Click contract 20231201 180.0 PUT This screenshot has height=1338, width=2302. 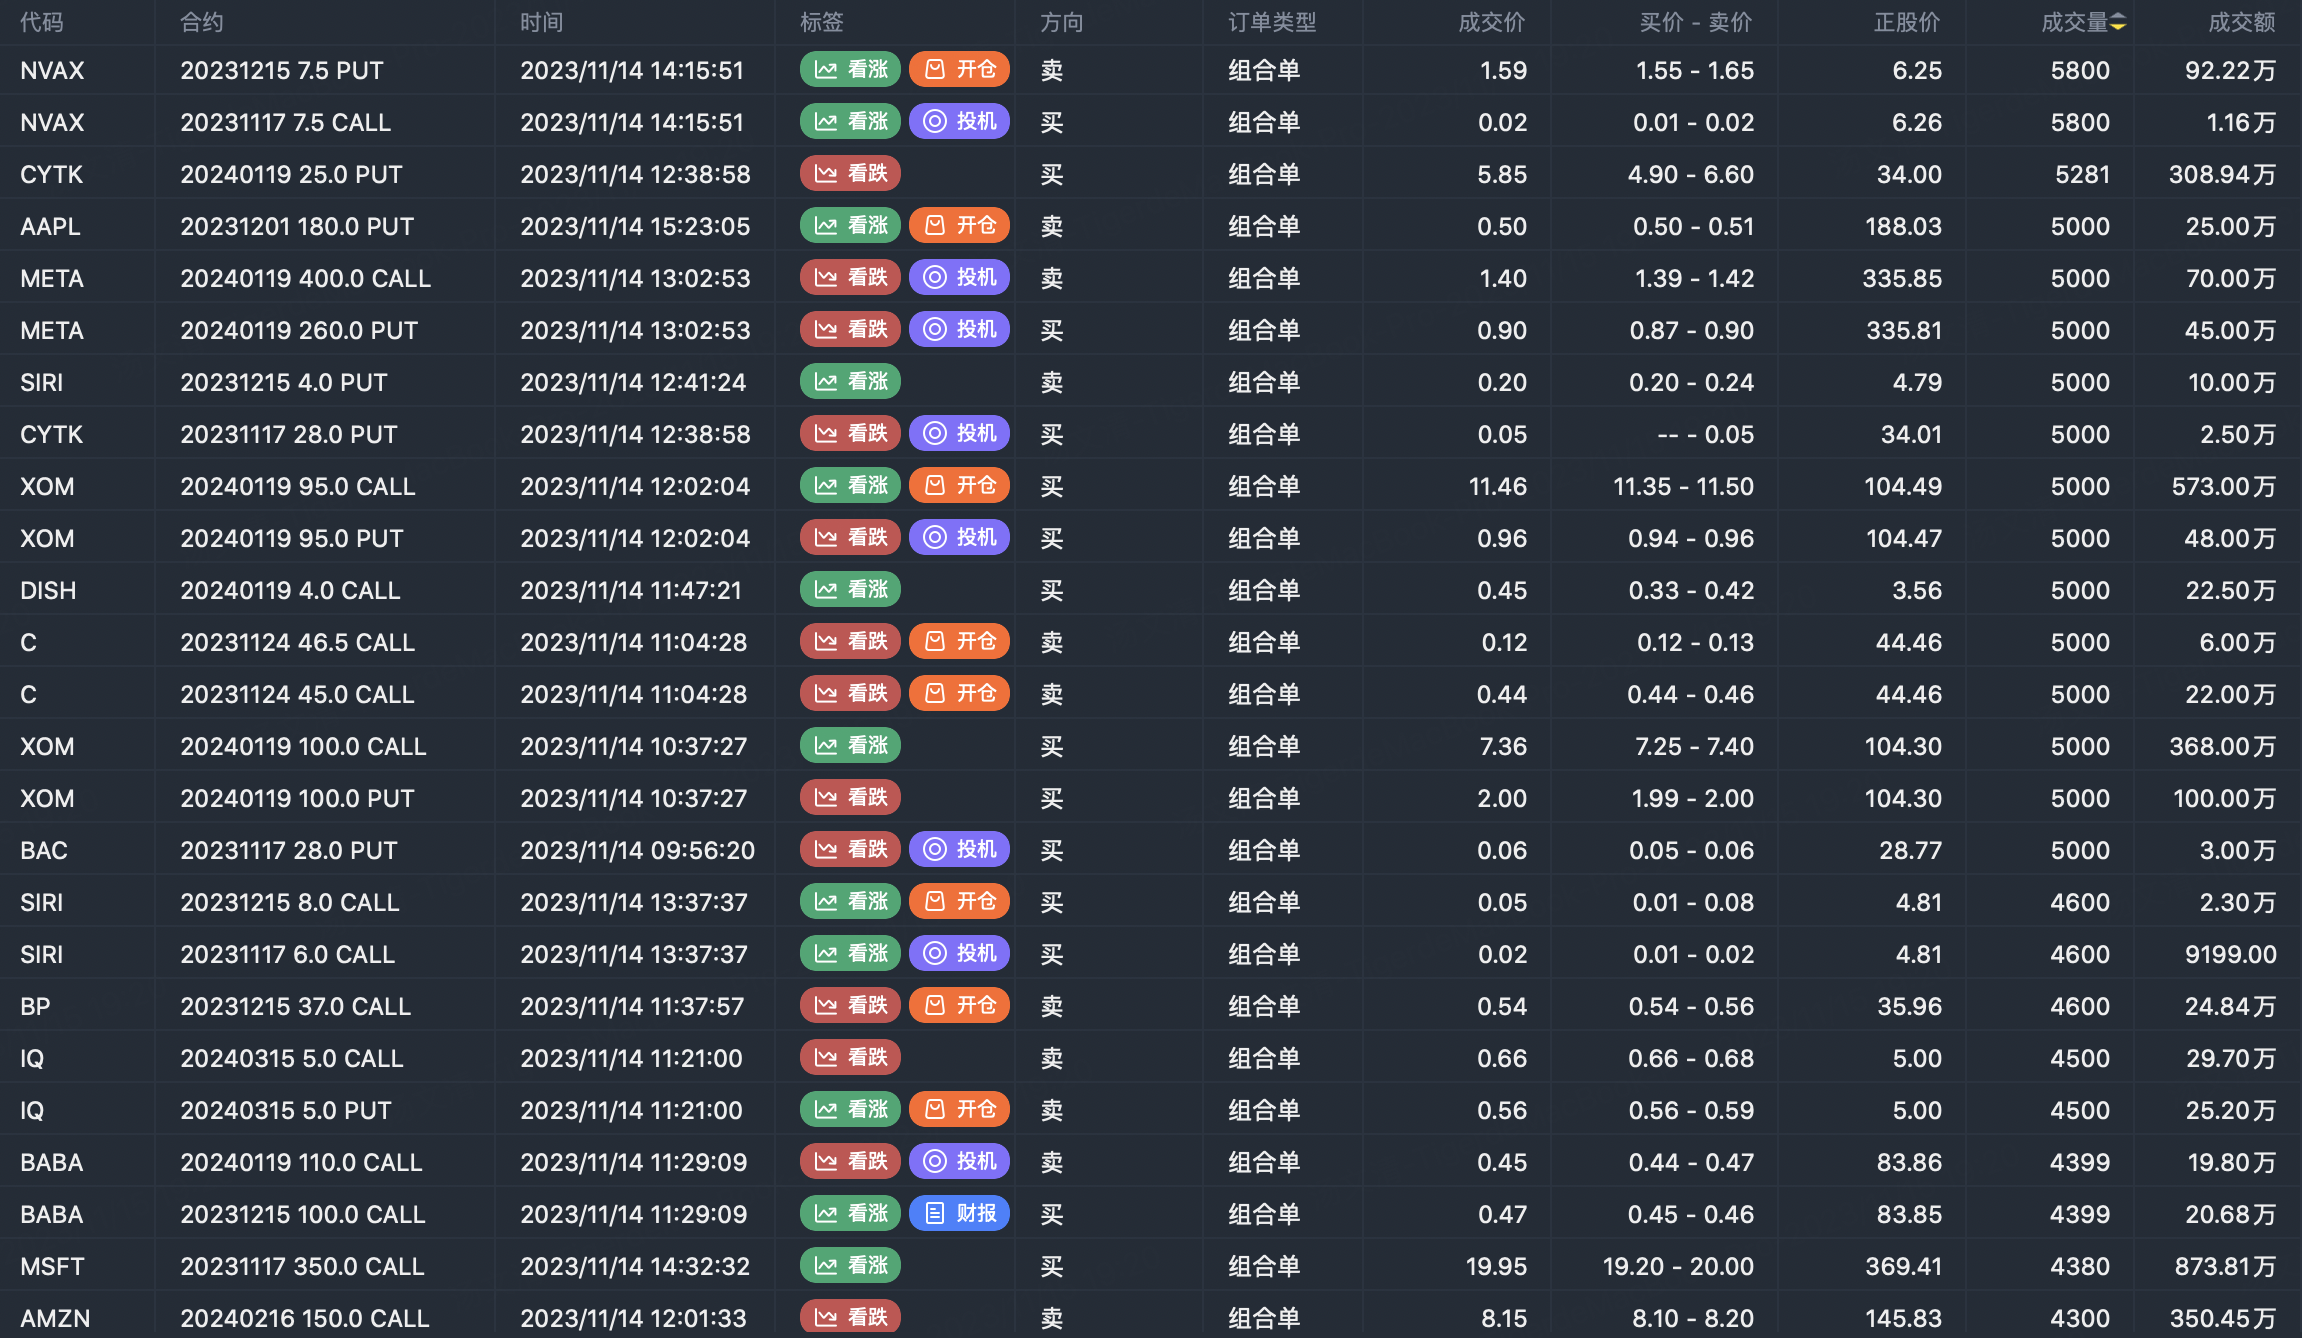click(x=297, y=226)
